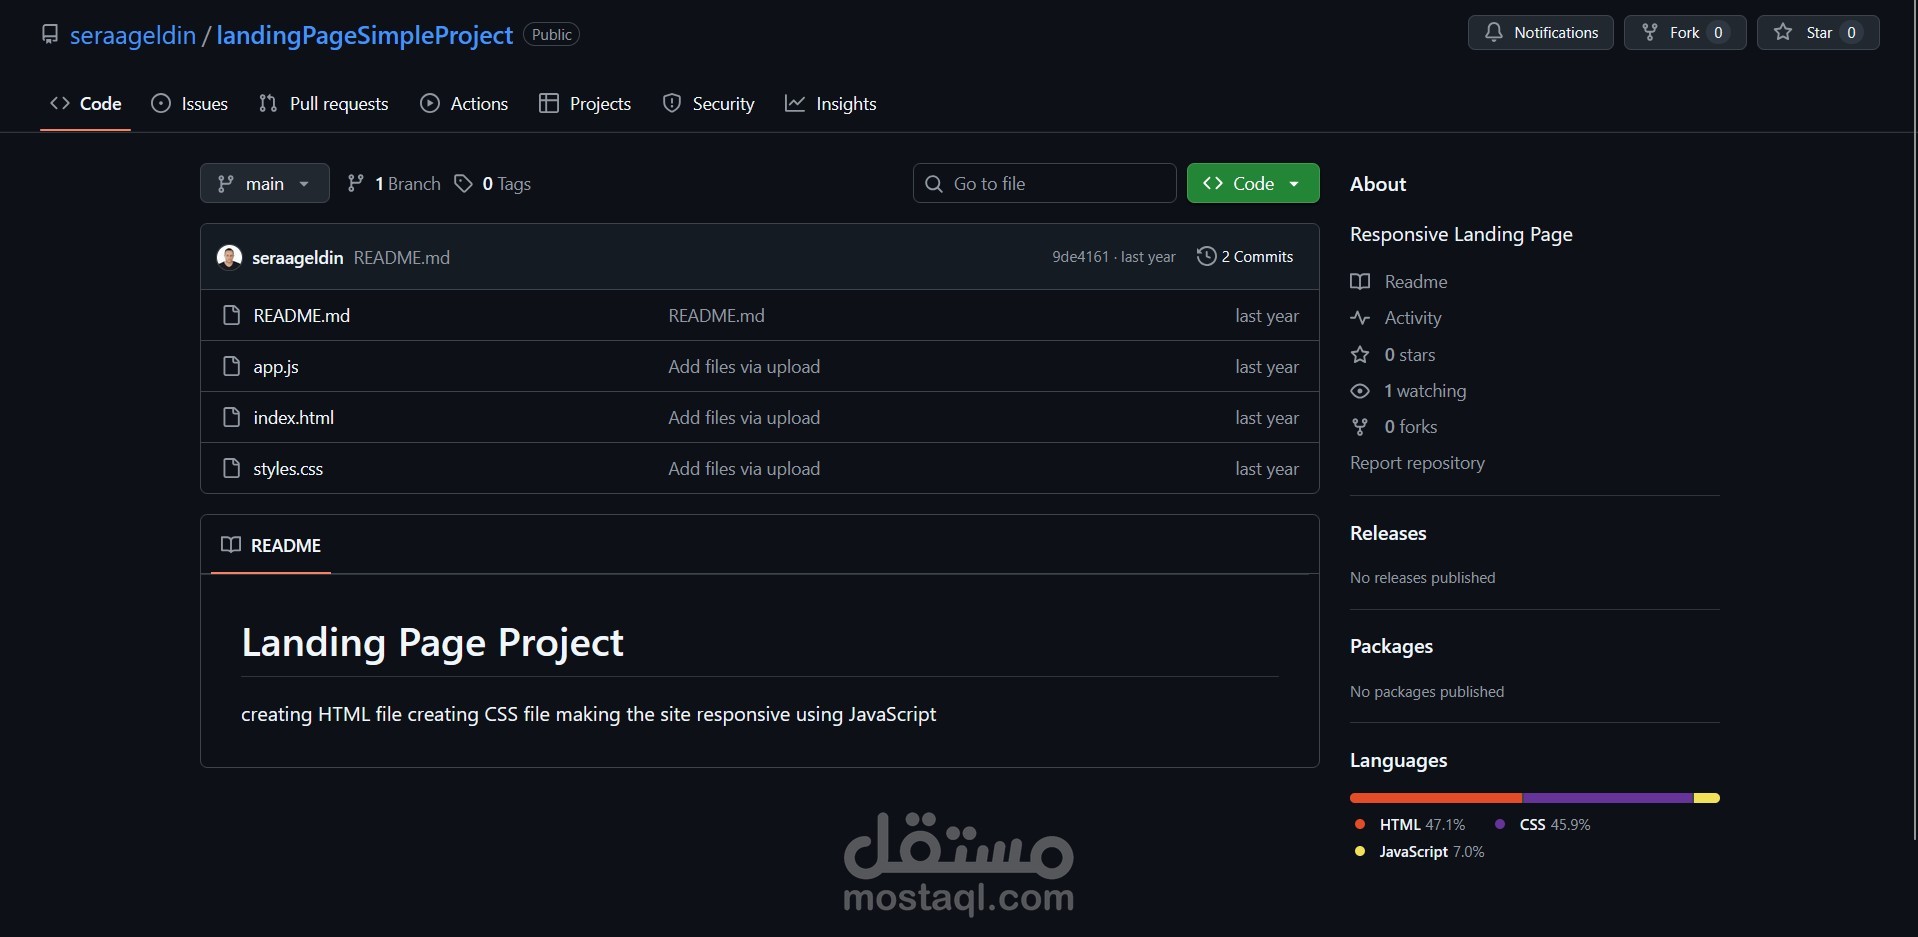
Task: Click the circle-dot icon beside Issues
Action: click(x=161, y=103)
